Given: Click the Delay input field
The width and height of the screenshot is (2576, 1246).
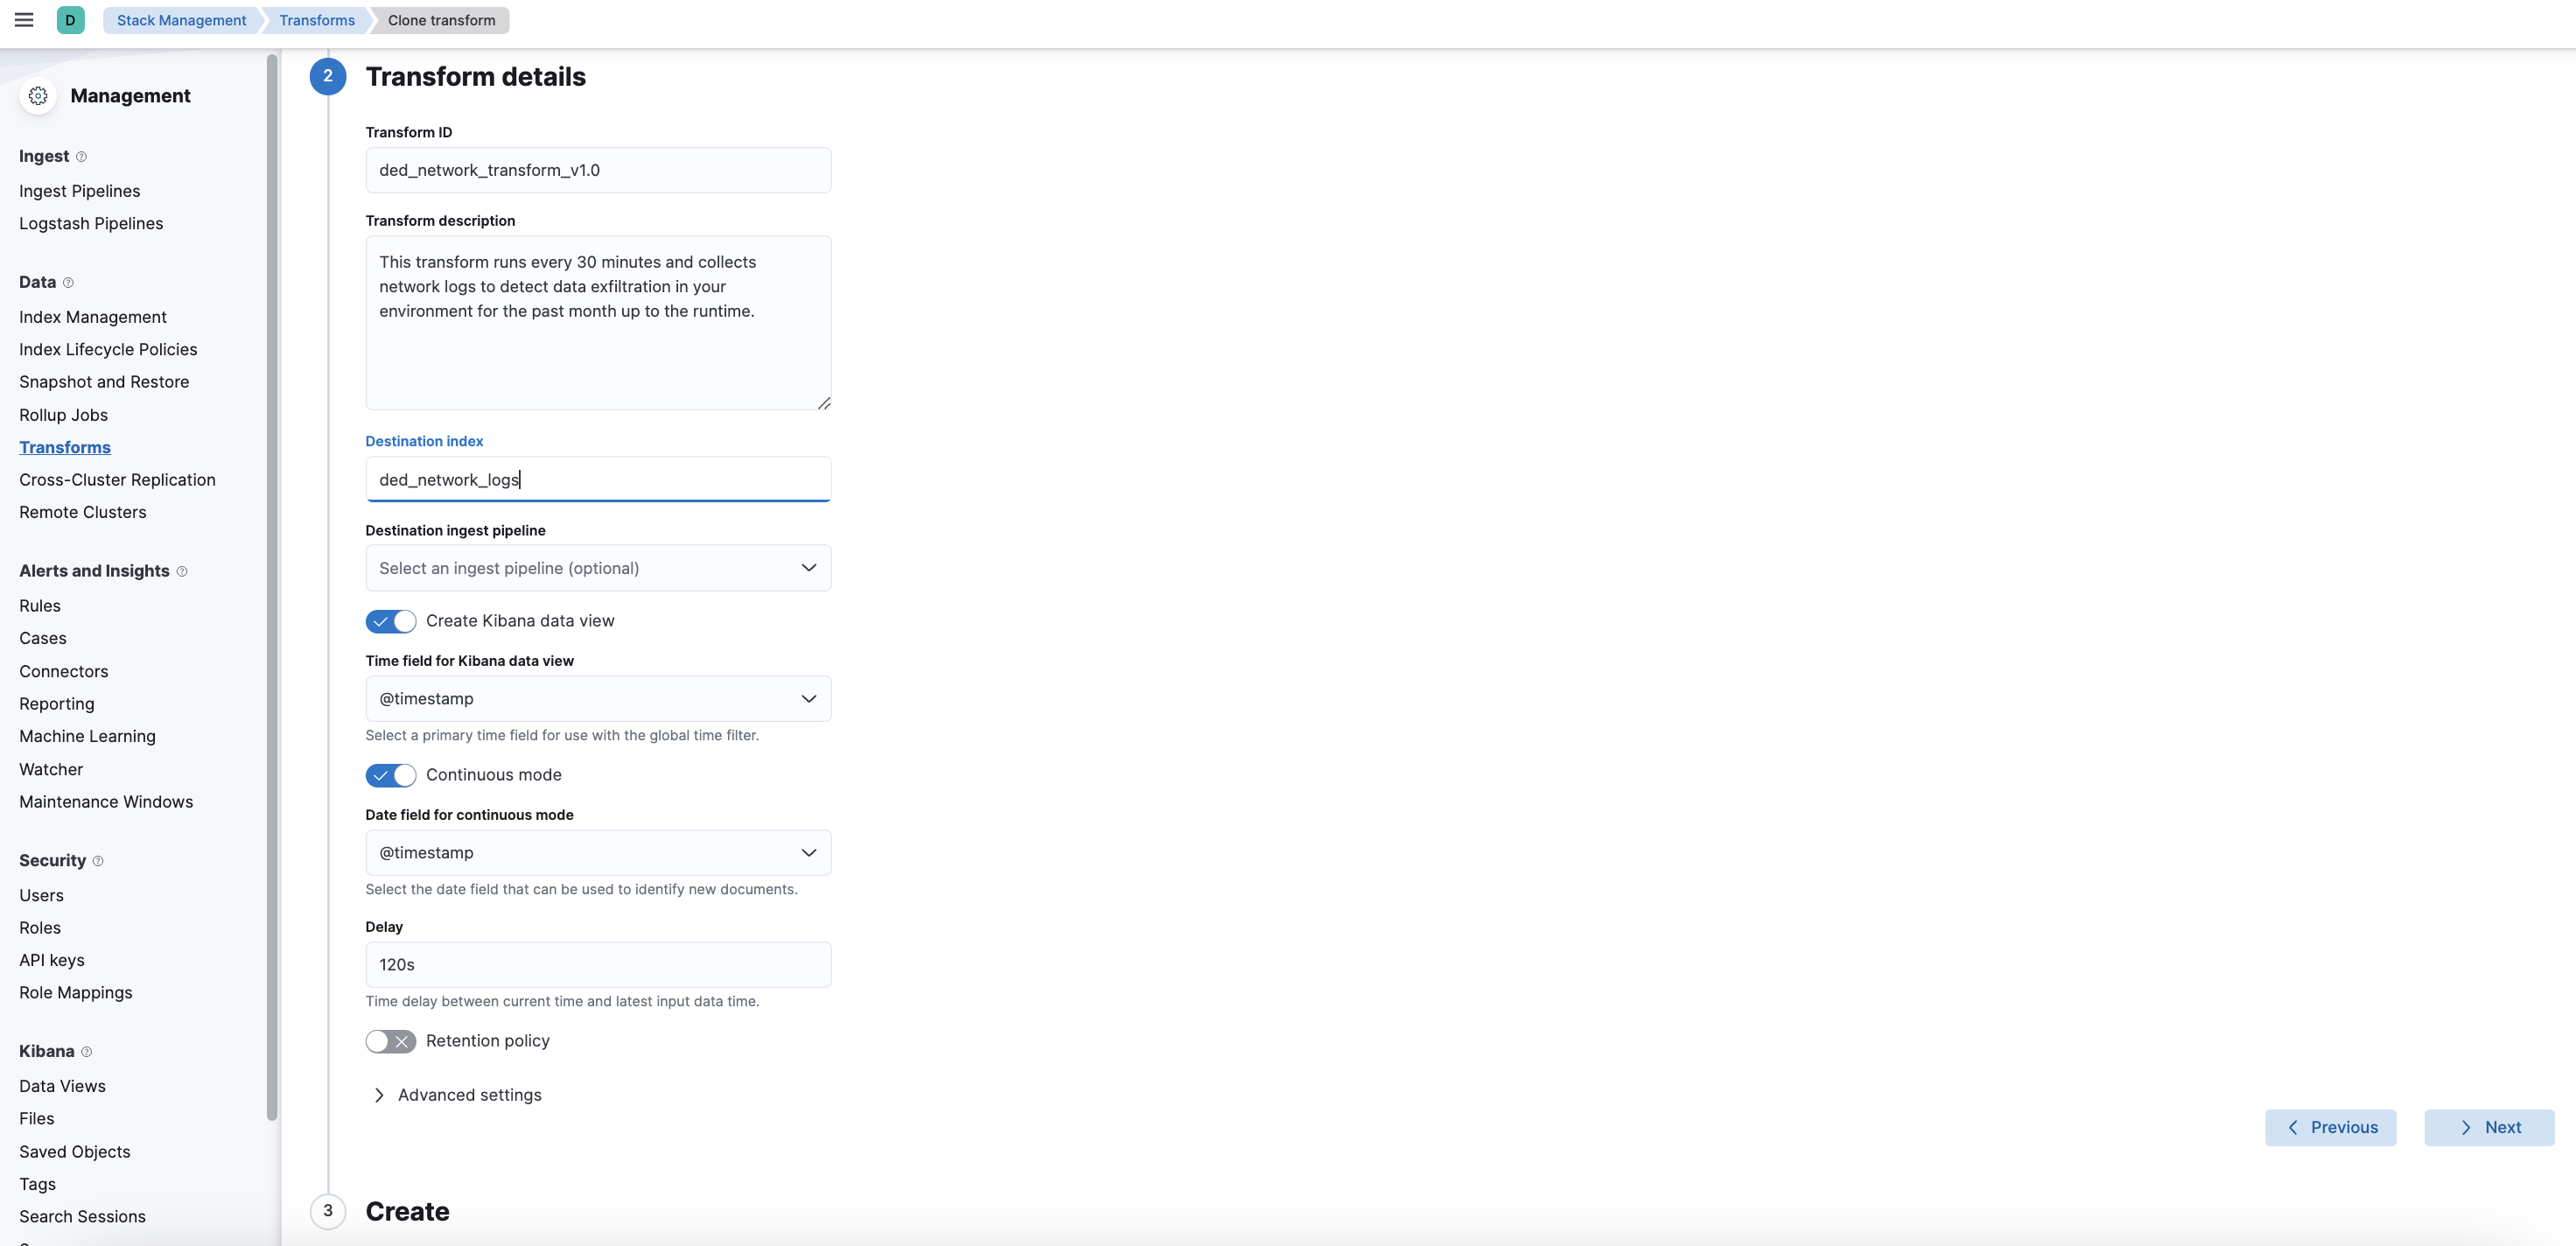Looking at the screenshot, I should click(597, 964).
